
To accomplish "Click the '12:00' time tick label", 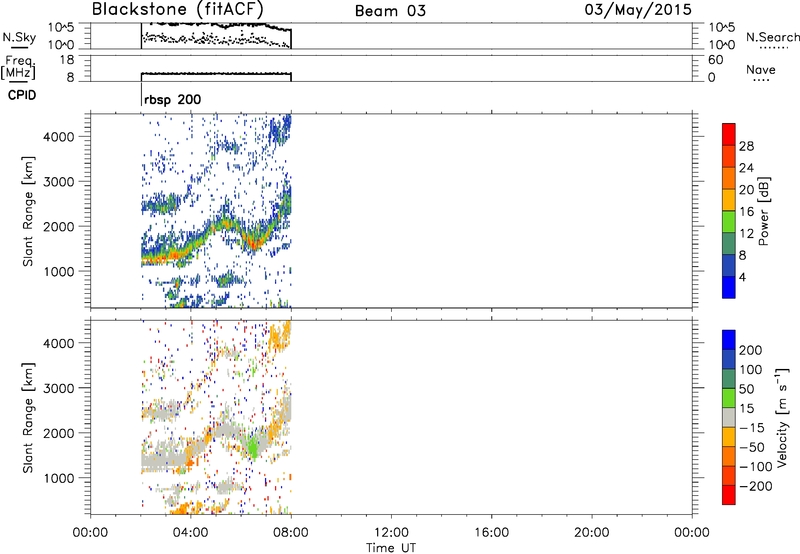I will 391,533.
